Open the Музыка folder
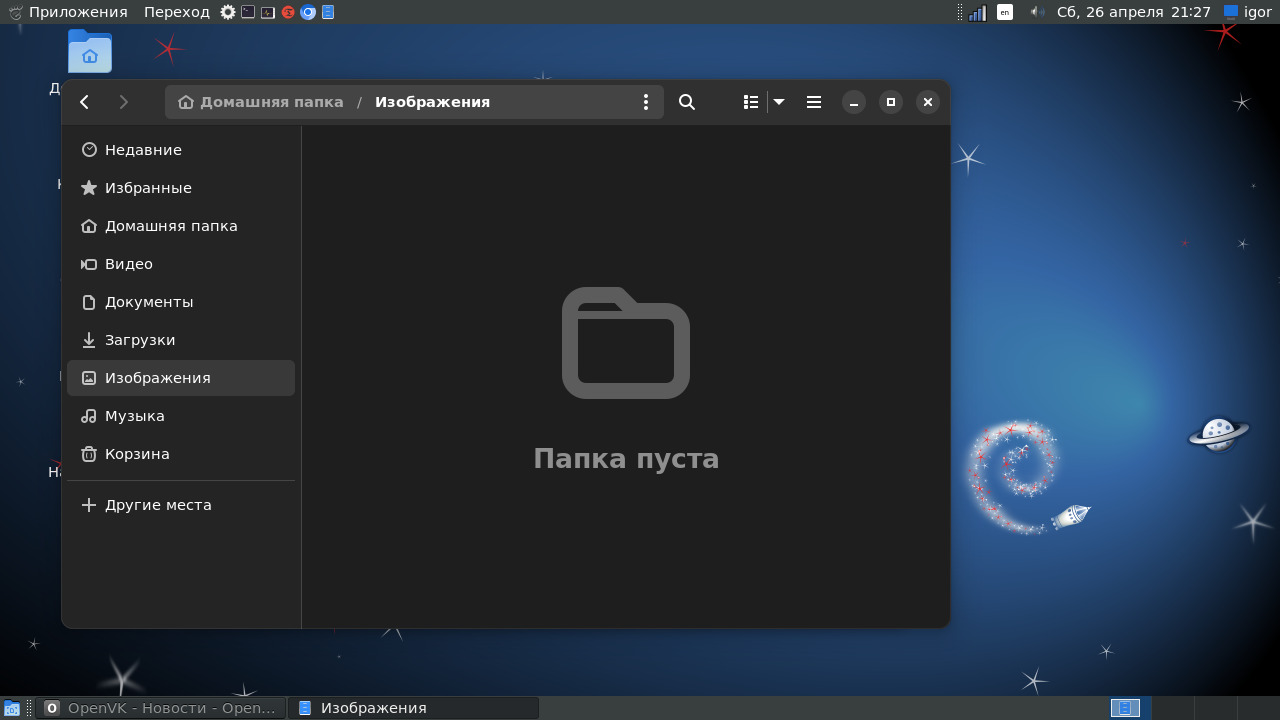Screen dimensions: 1280x720 click(135, 416)
